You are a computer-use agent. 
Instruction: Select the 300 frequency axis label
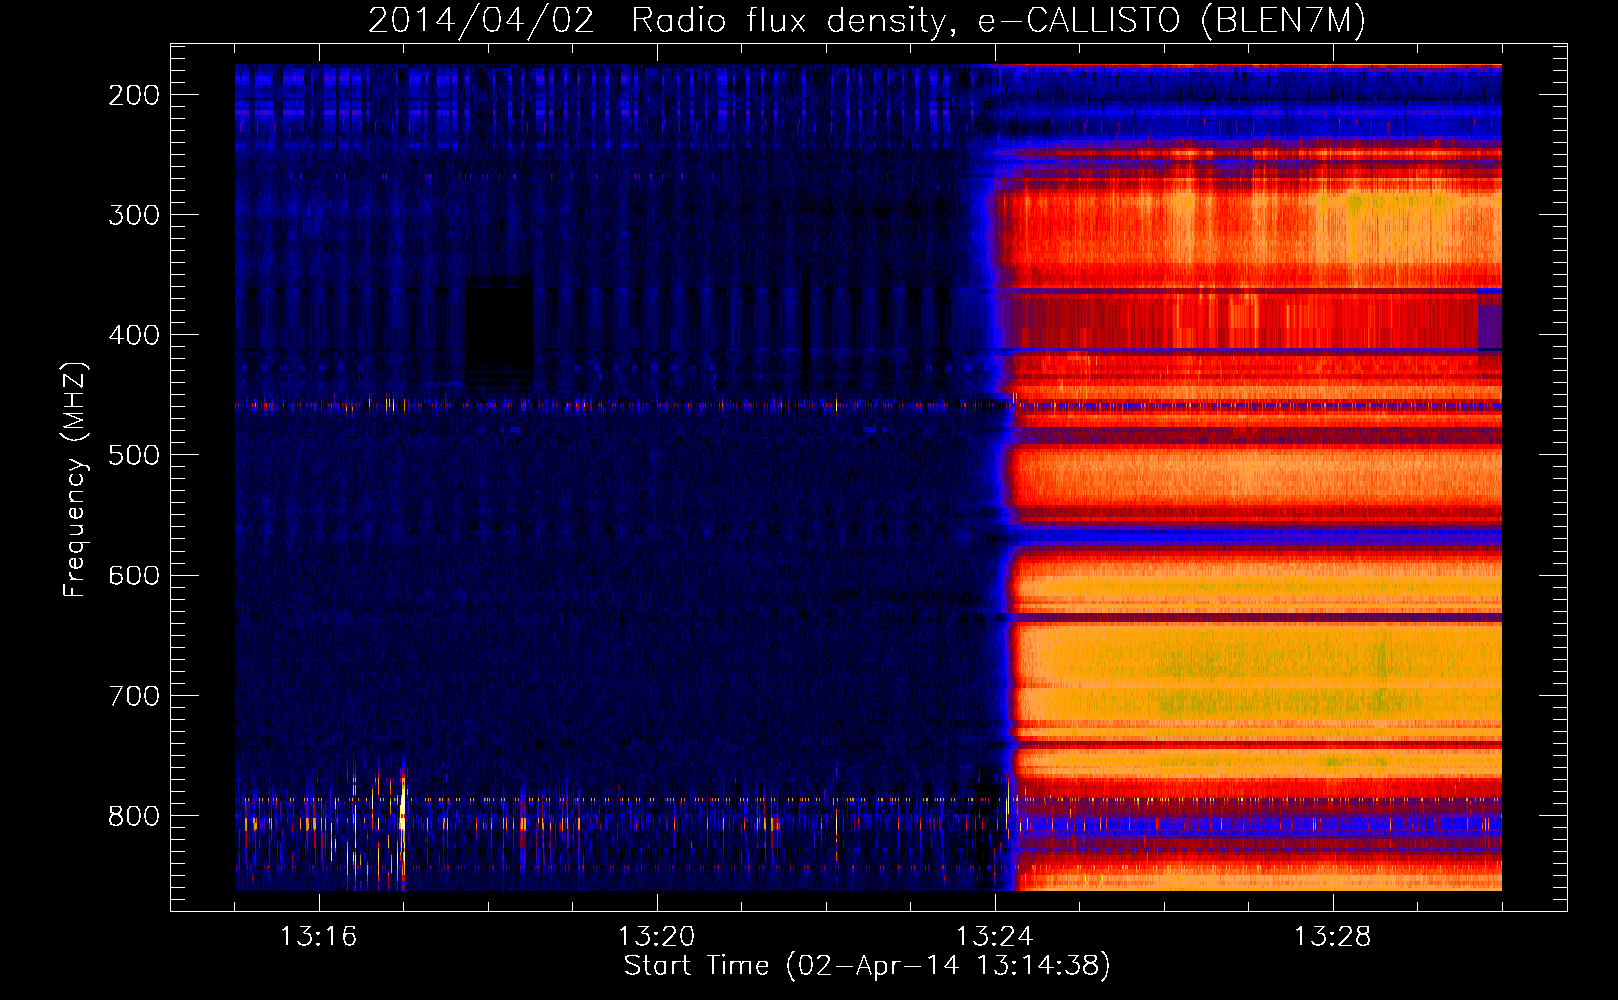click(x=134, y=215)
